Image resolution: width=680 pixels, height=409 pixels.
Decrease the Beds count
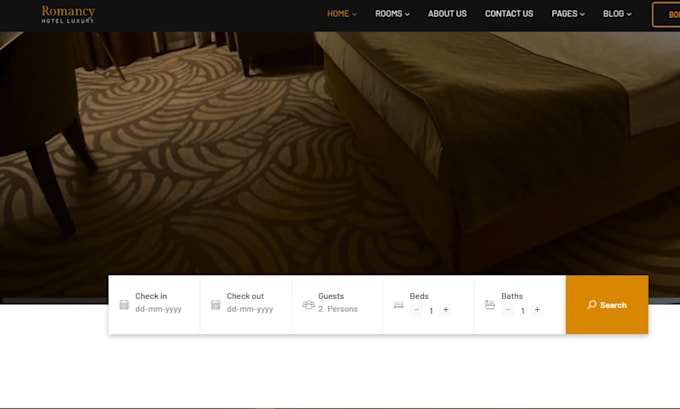coord(416,310)
